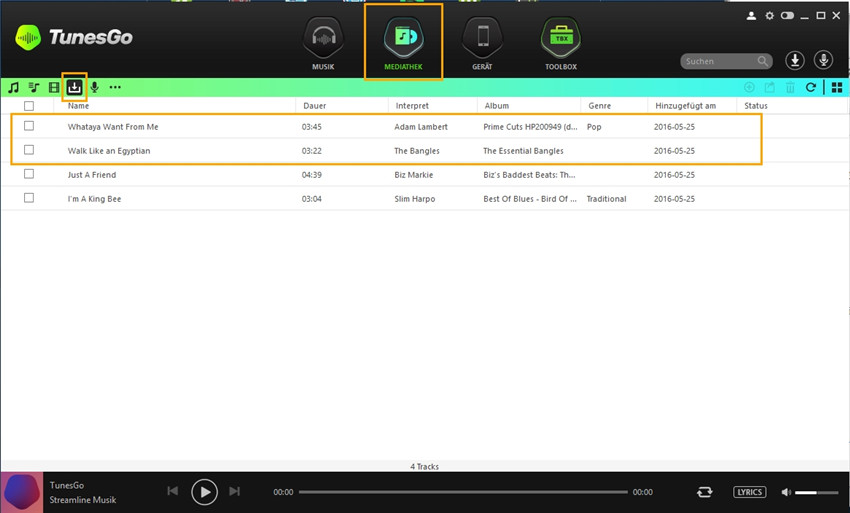The image size is (850, 513).
Task: Click the delete trash icon
Action: pyautogui.click(x=790, y=87)
